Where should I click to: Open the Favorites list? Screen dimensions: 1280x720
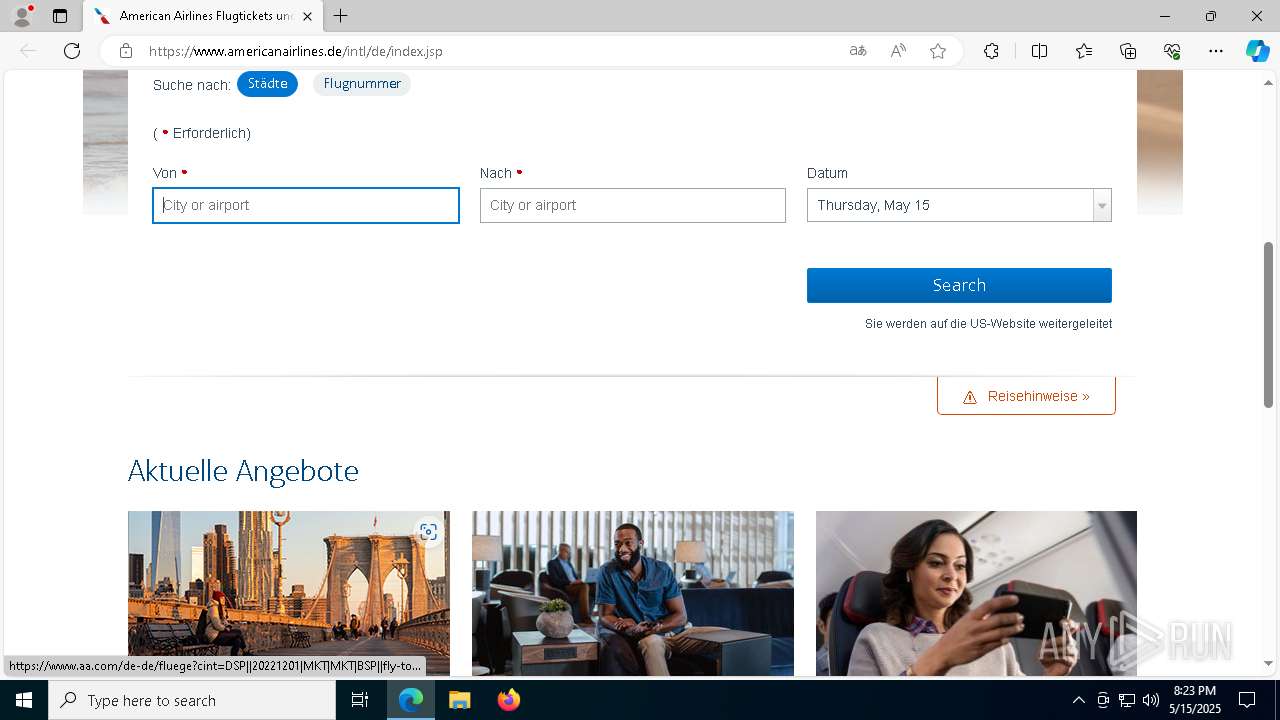pyautogui.click(x=1084, y=51)
